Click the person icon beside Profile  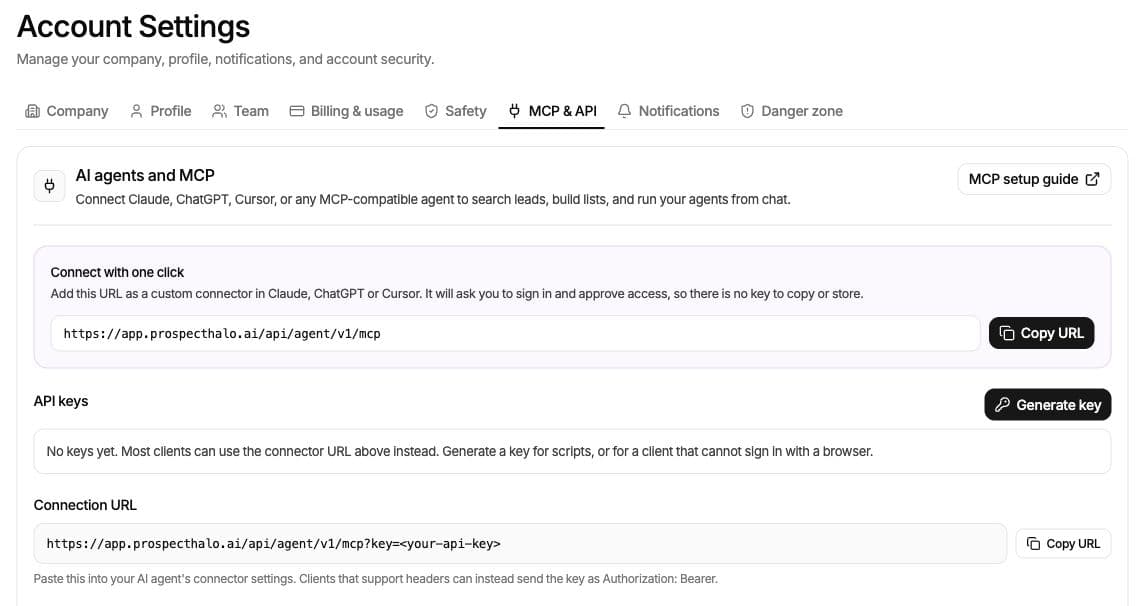coord(136,111)
